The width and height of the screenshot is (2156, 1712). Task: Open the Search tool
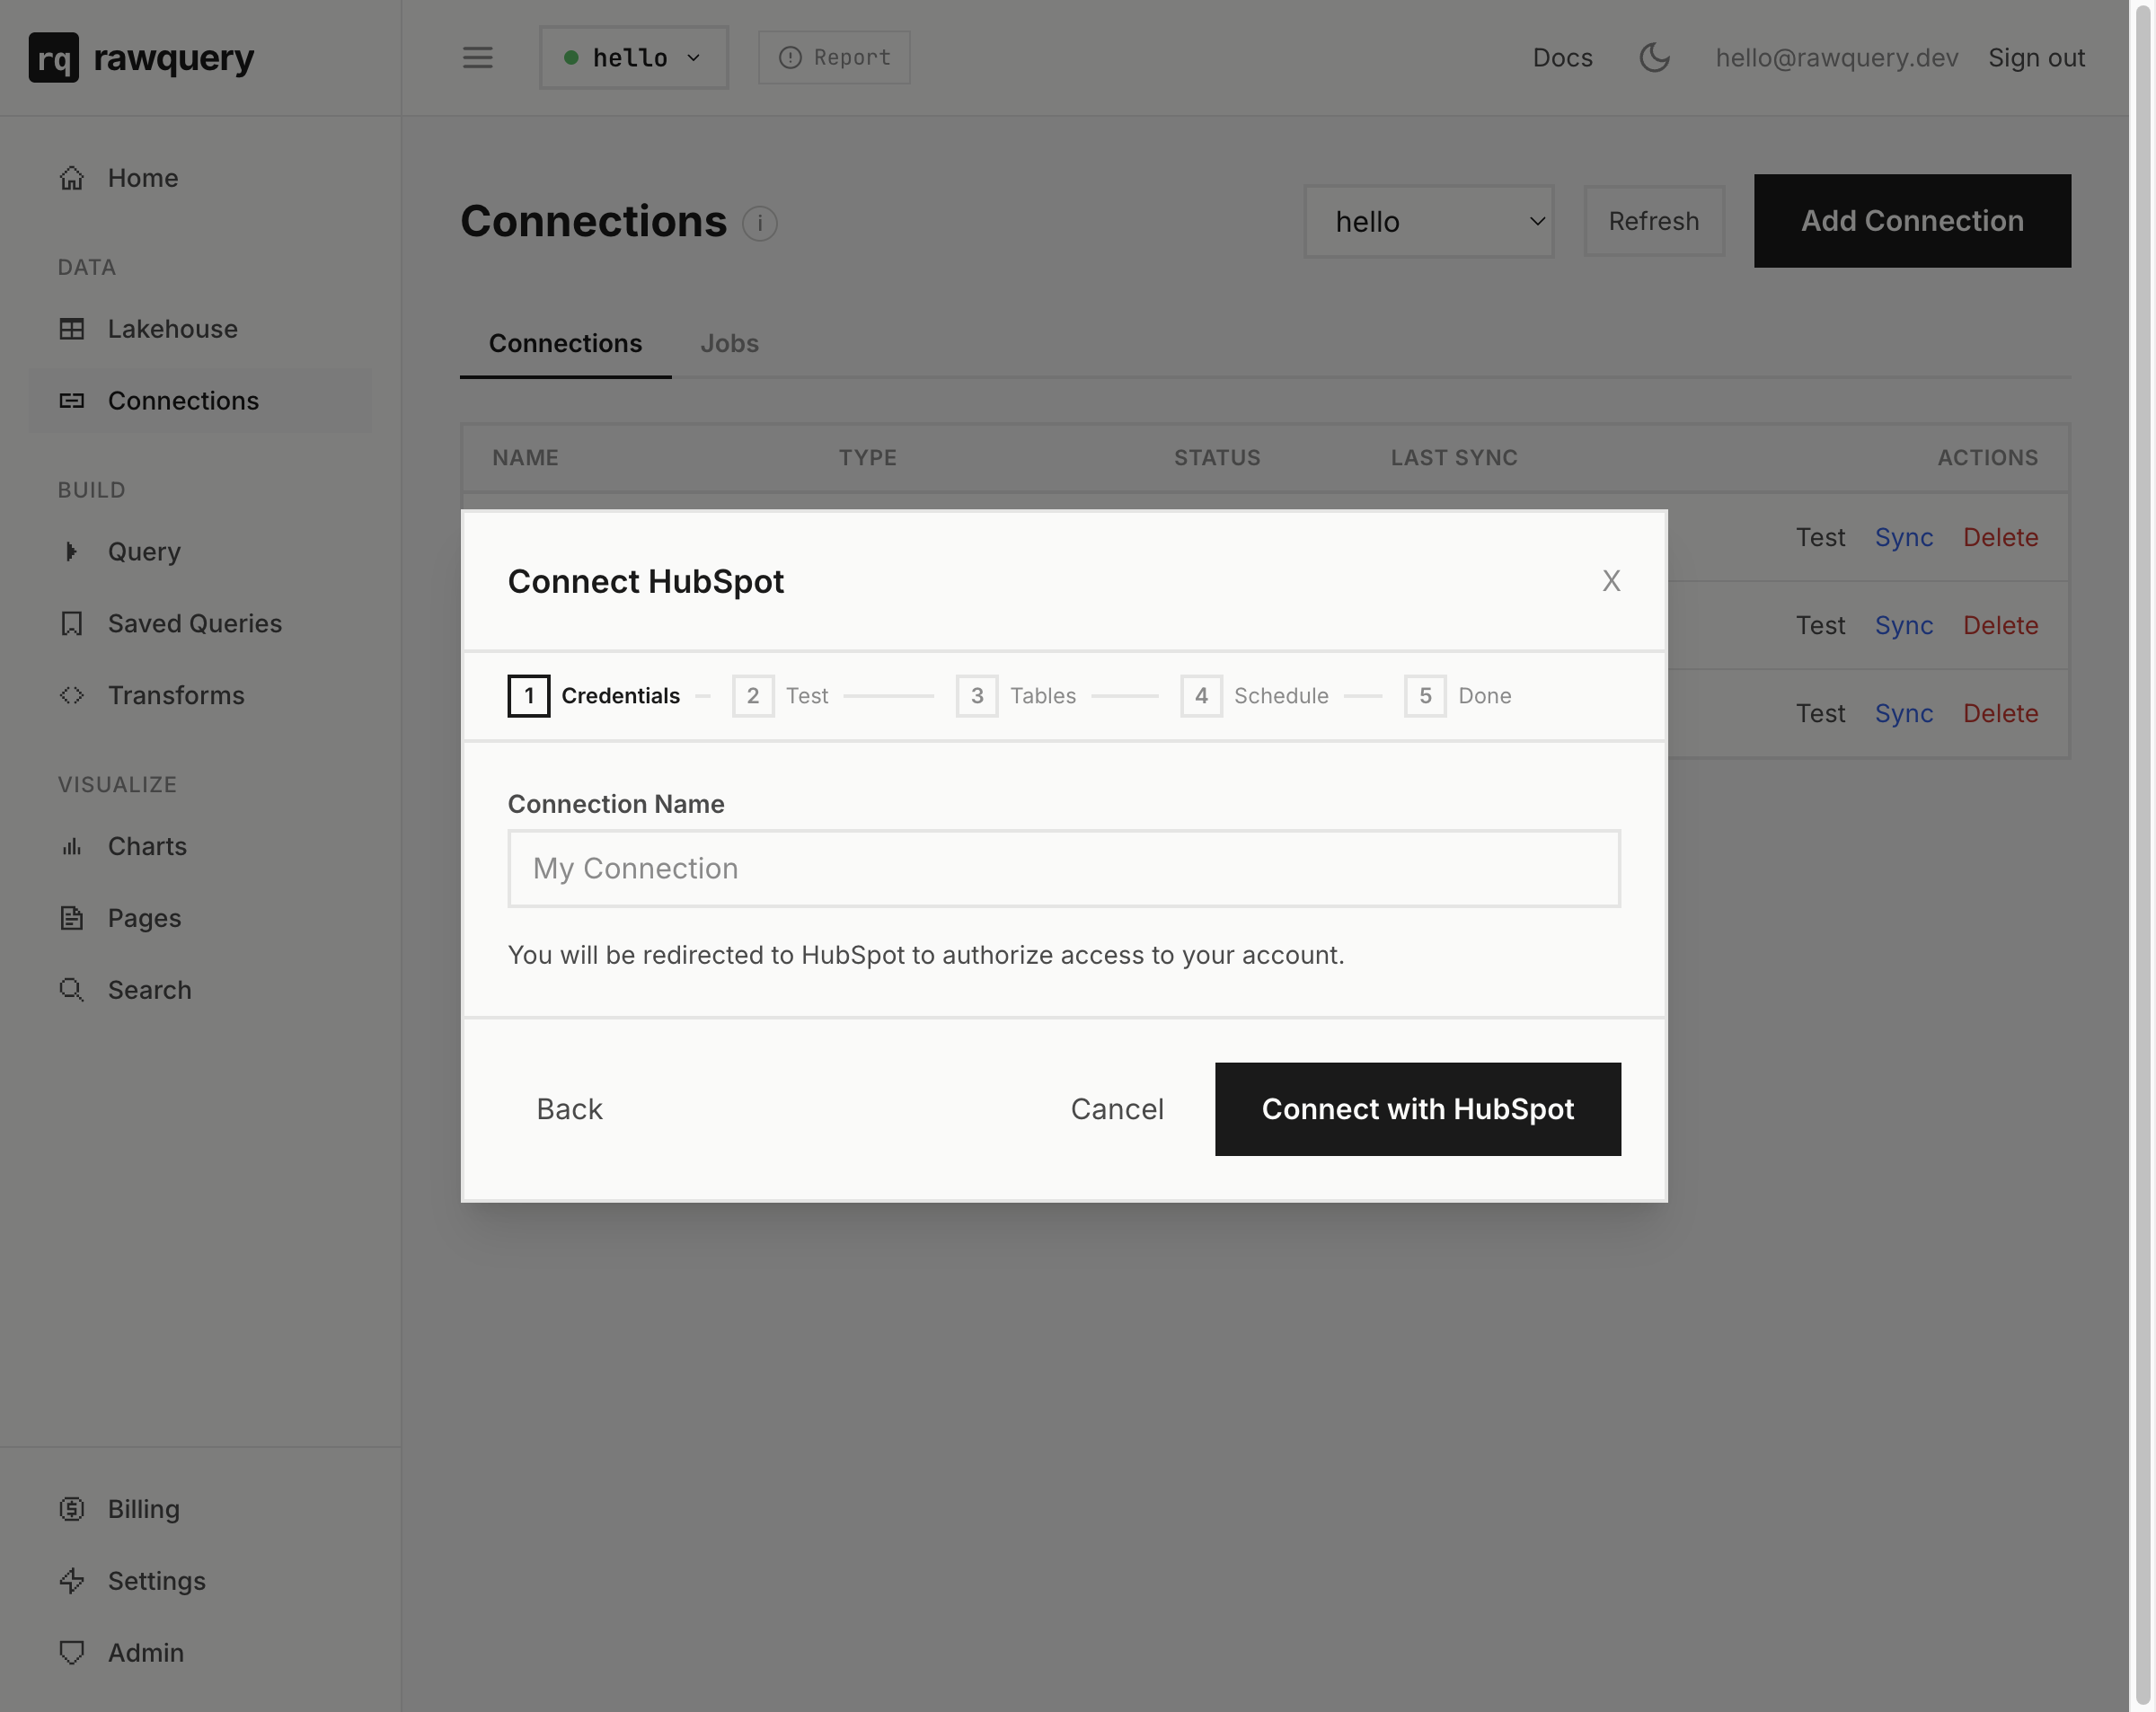pos(149,989)
